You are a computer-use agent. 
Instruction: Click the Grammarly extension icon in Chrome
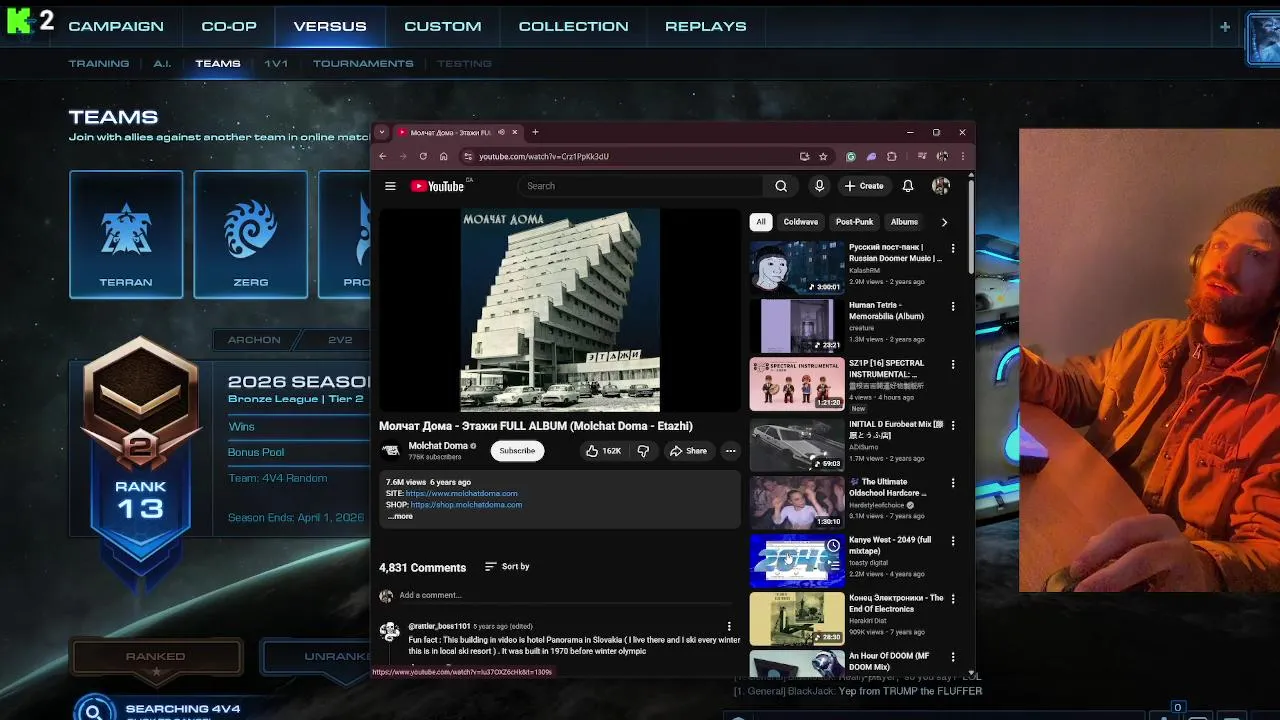851,156
